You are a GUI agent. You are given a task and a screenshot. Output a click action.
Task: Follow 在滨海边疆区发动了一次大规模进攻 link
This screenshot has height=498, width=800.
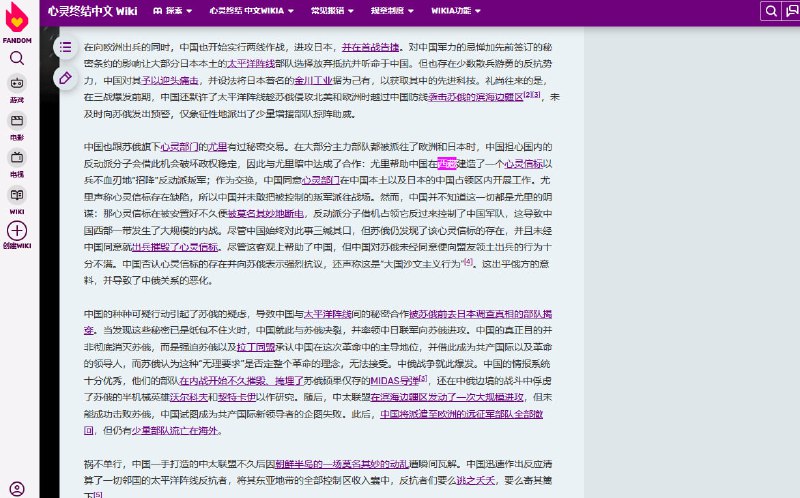click(x=447, y=397)
